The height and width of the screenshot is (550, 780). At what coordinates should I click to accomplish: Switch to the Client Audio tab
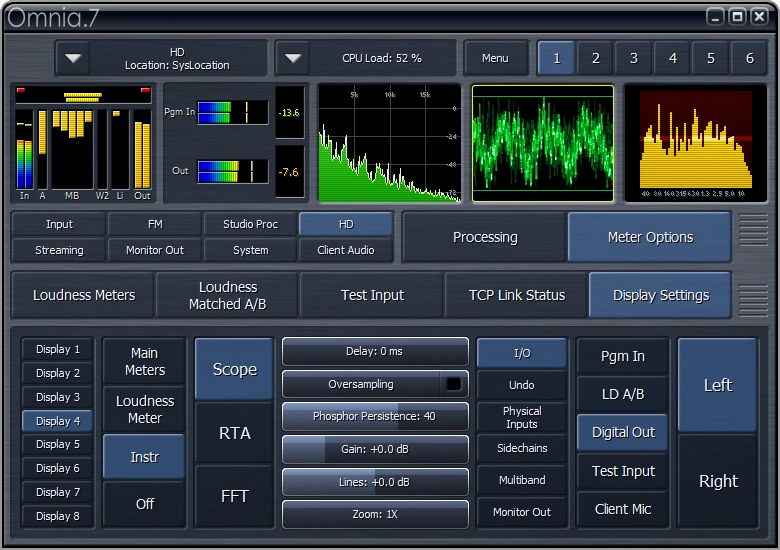346,250
